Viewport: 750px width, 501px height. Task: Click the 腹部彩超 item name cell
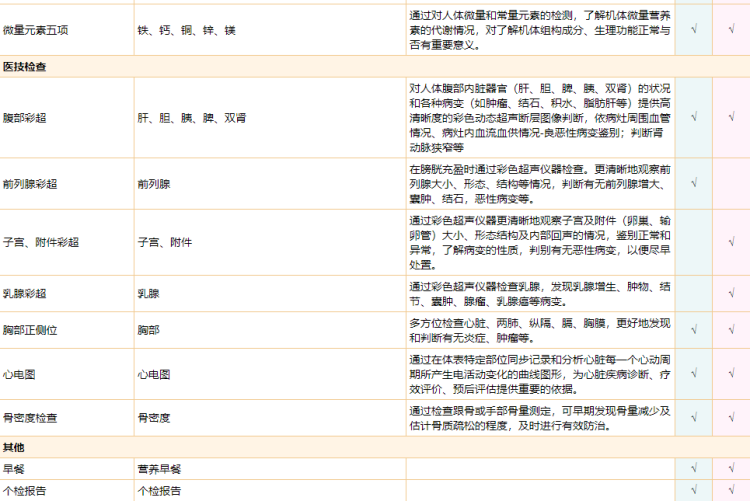pos(30,116)
